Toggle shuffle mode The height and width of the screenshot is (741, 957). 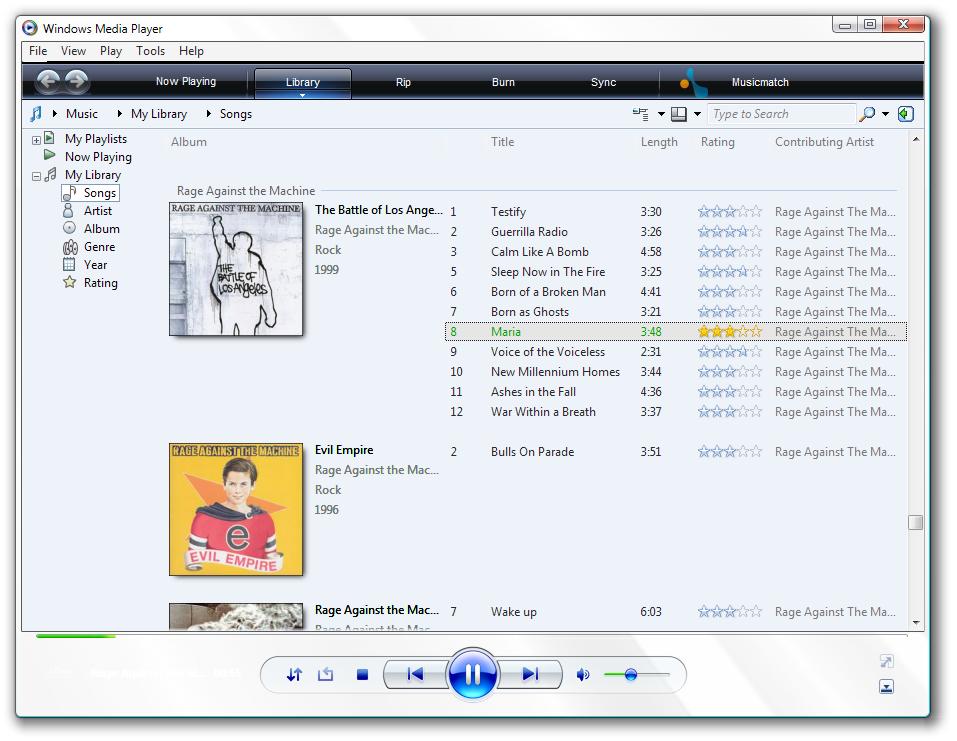click(x=294, y=675)
